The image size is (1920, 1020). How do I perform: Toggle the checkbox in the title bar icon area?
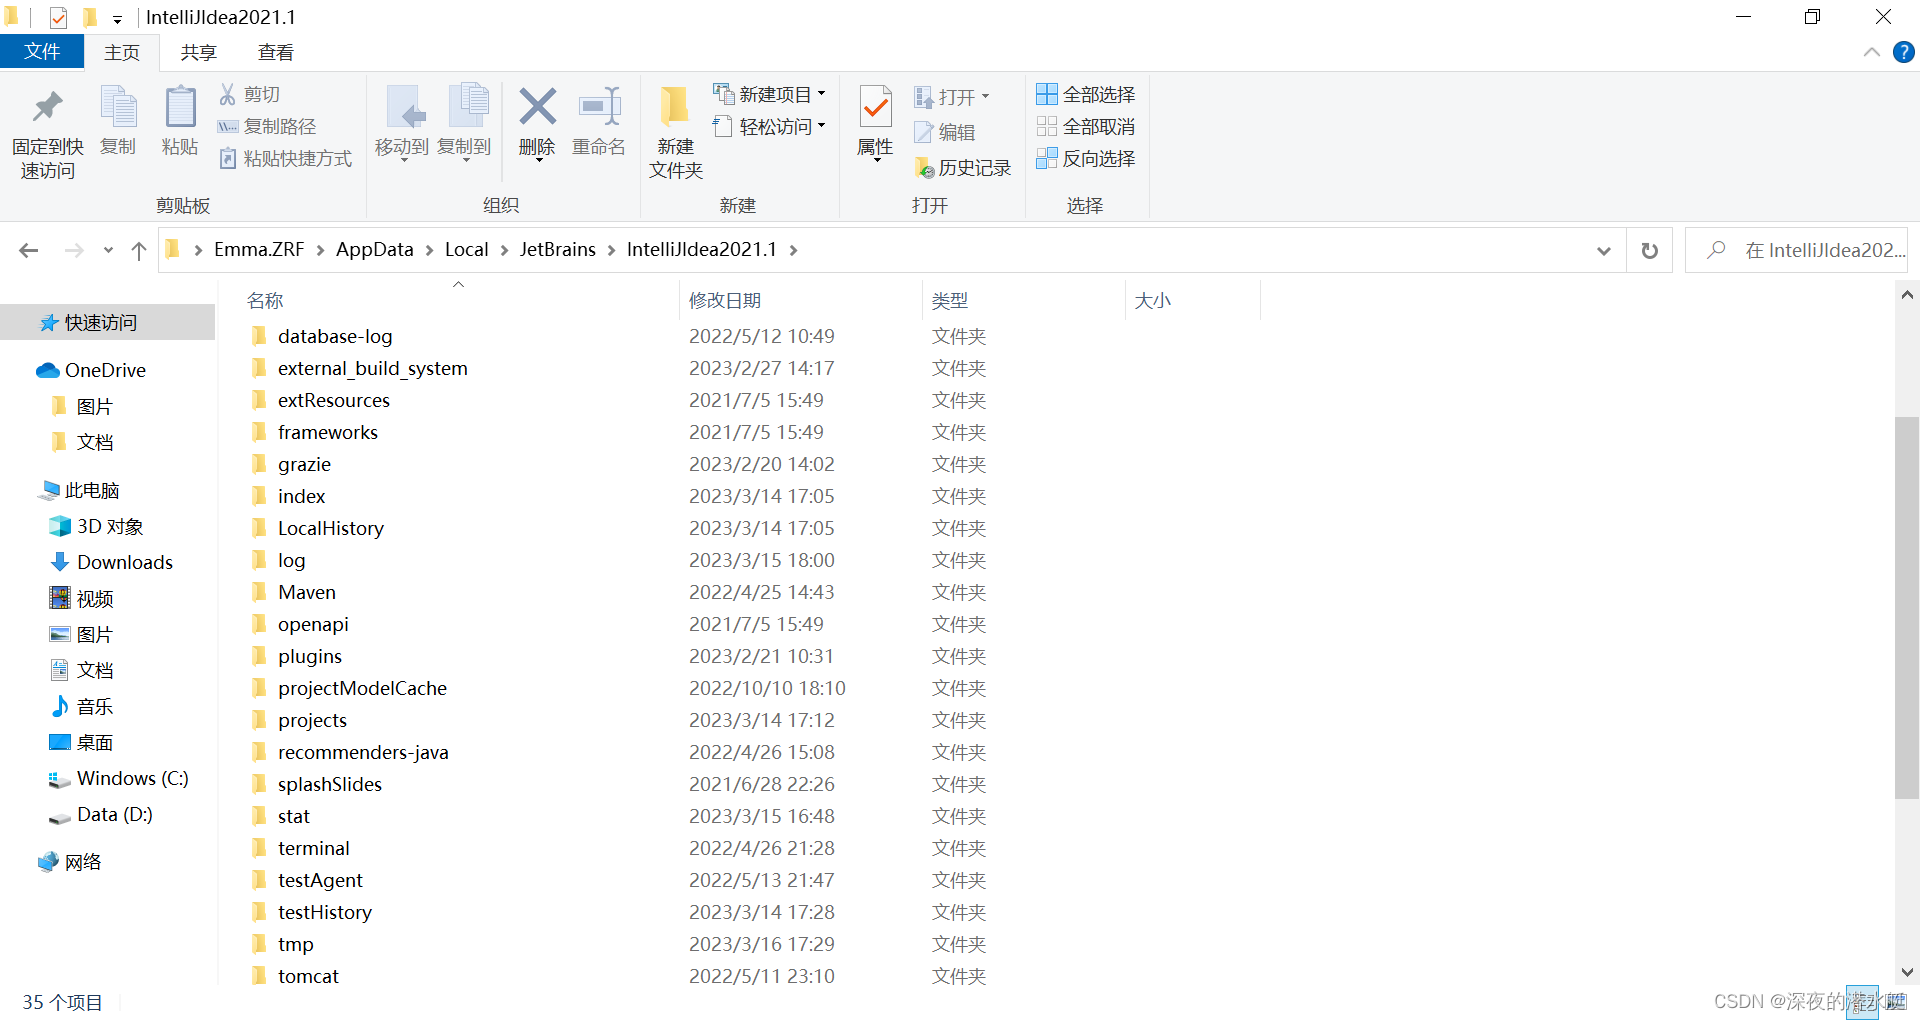[57, 16]
